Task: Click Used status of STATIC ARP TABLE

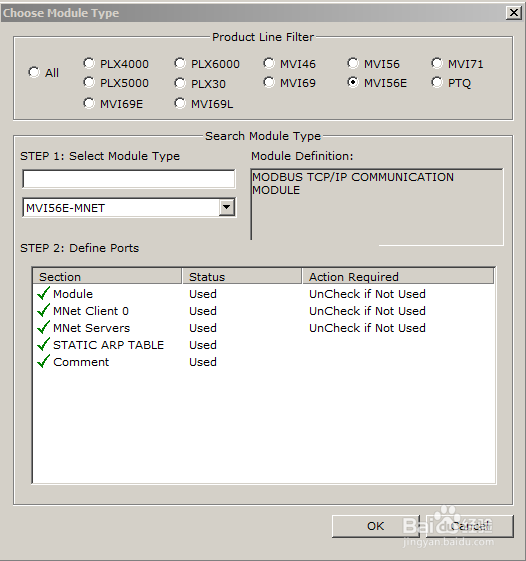Action: click(203, 345)
